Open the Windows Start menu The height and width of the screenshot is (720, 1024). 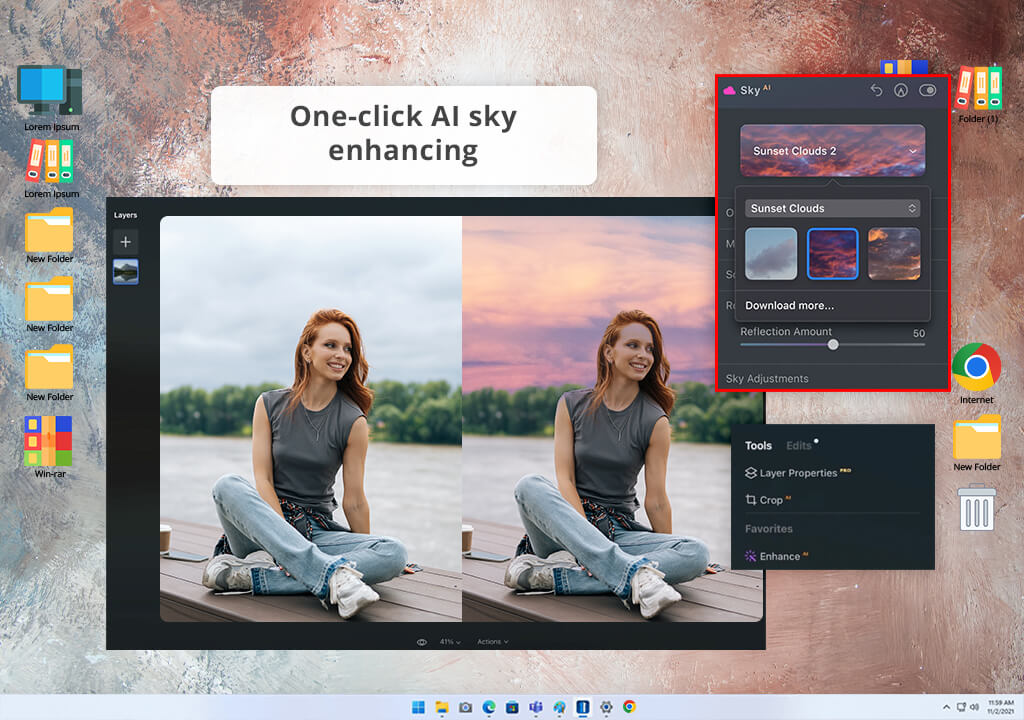[419, 707]
